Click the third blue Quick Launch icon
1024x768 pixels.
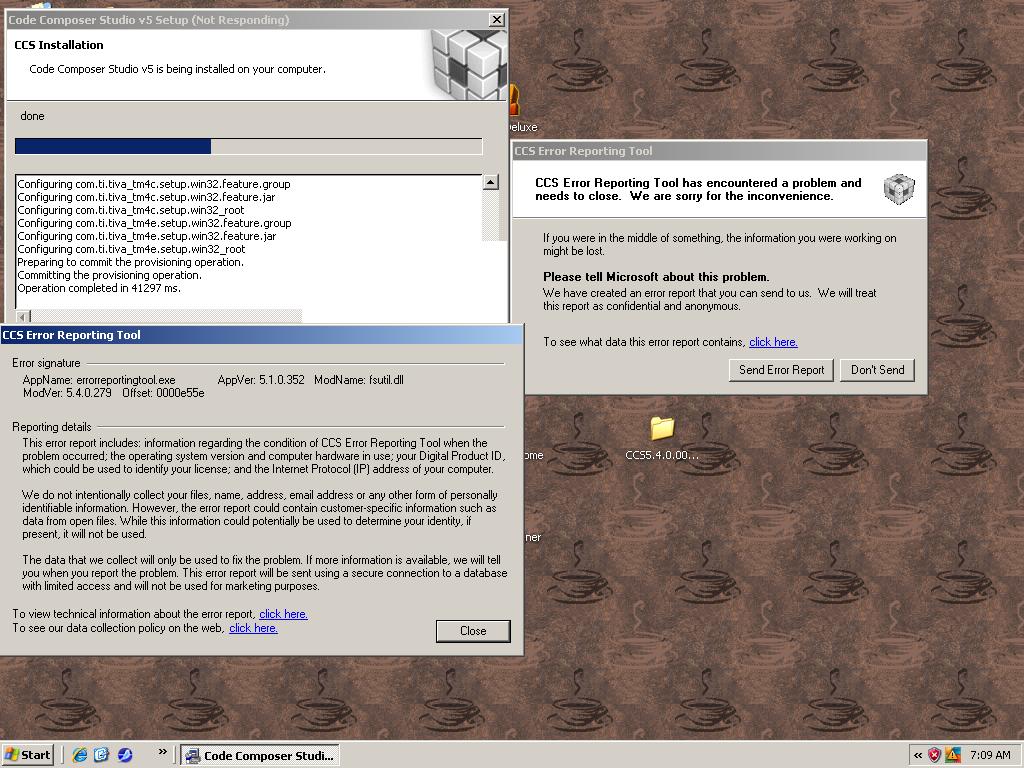point(125,755)
